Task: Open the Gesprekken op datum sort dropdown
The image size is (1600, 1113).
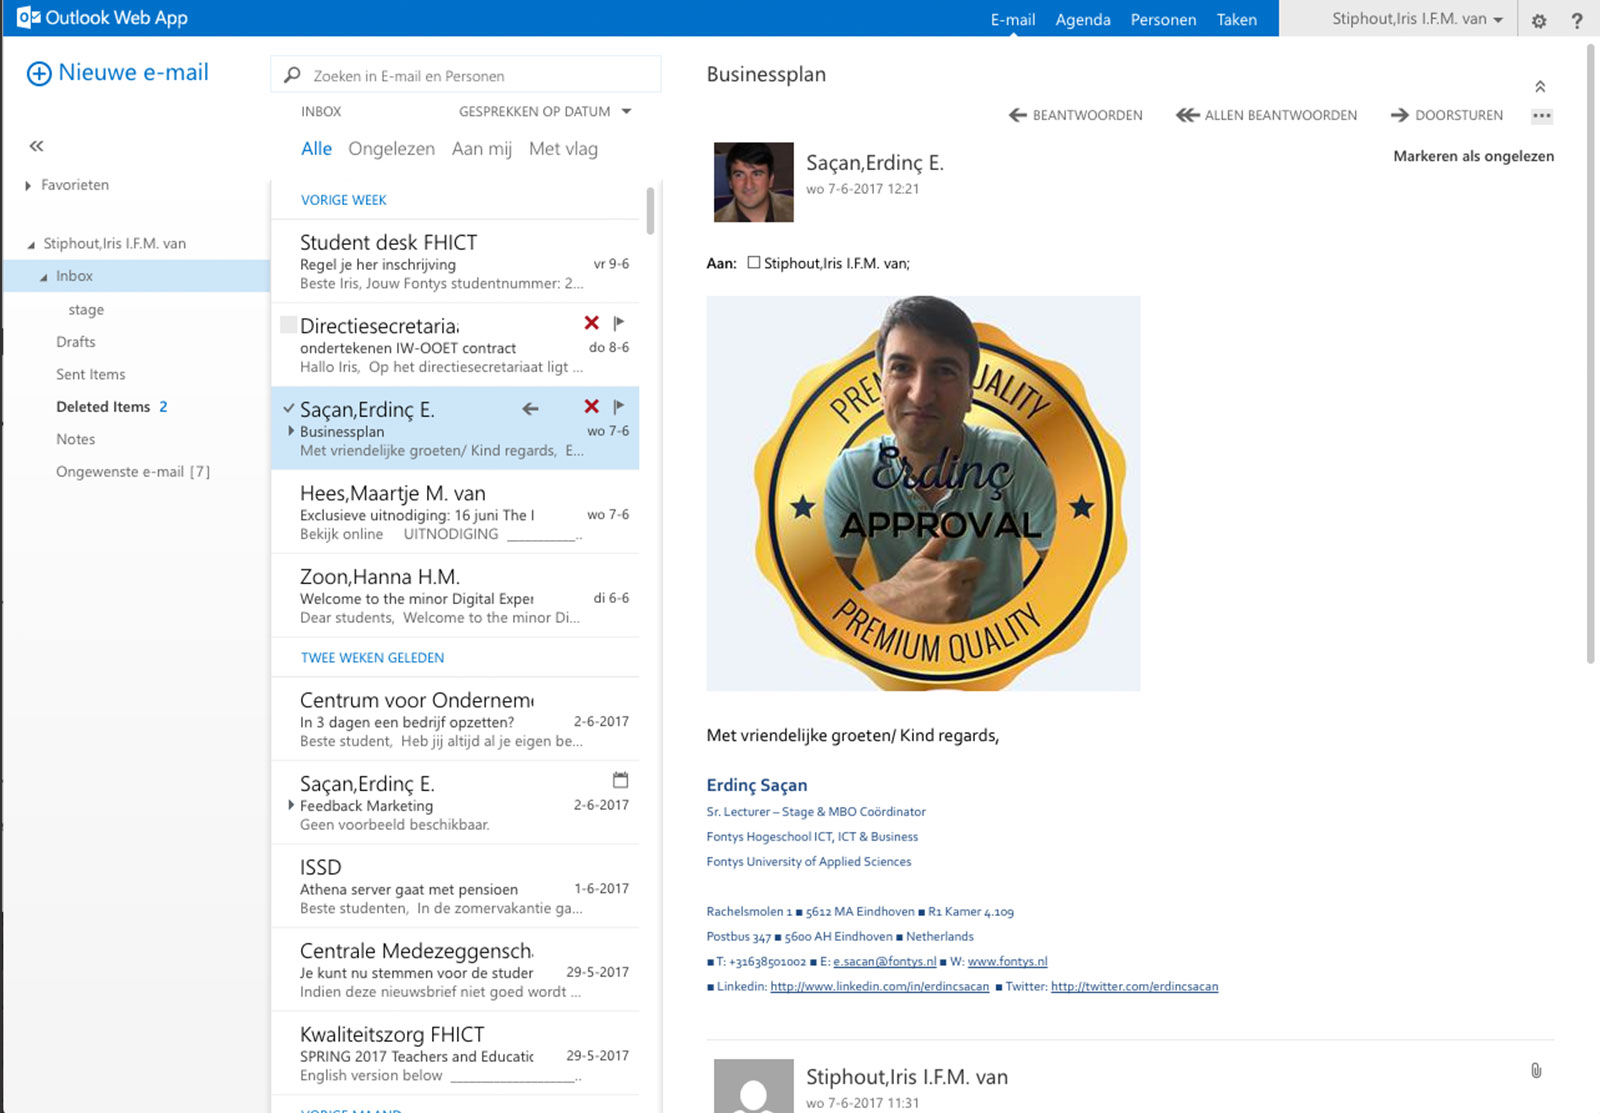Action: 545,111
